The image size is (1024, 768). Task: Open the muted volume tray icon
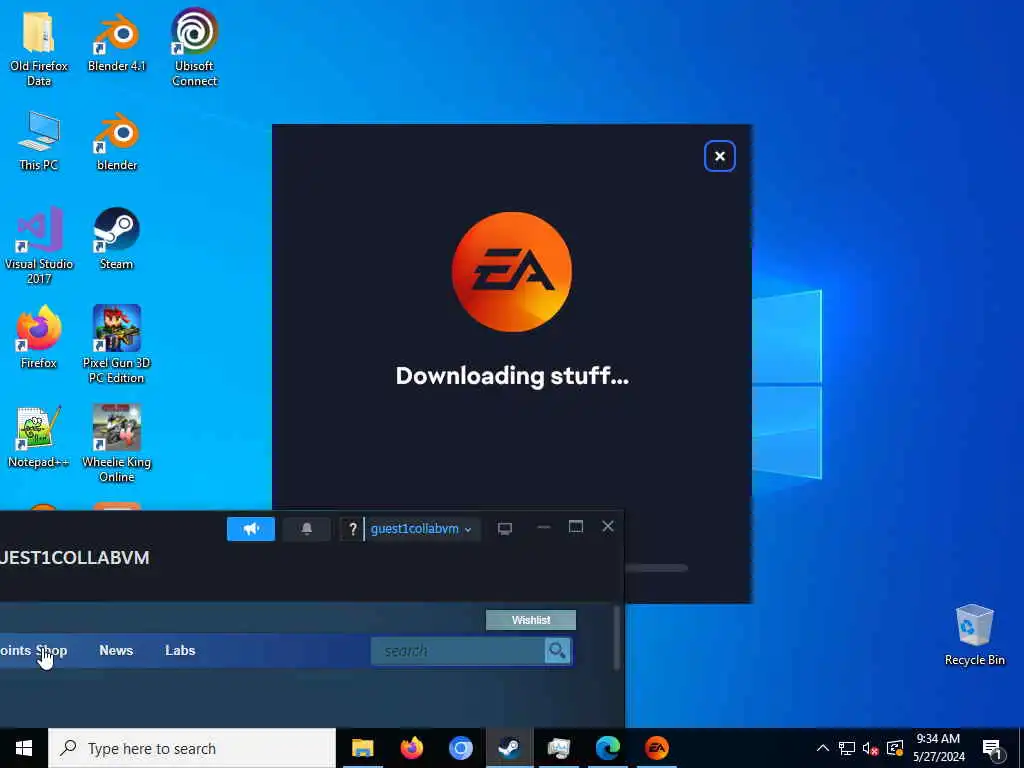871,748
